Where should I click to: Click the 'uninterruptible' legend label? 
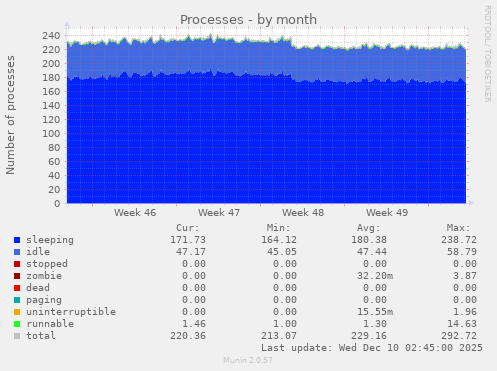point(71,312)
